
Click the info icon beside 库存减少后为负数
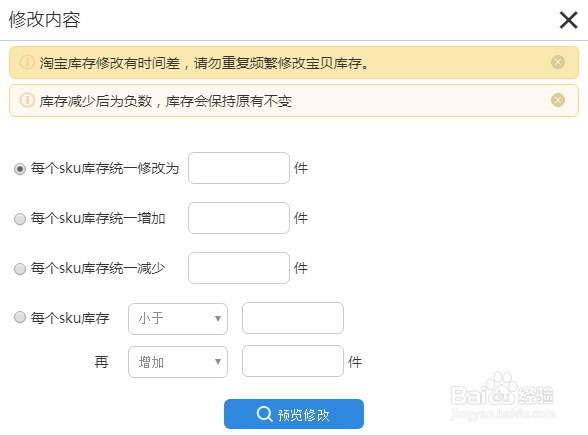click(x=27, y=100)
